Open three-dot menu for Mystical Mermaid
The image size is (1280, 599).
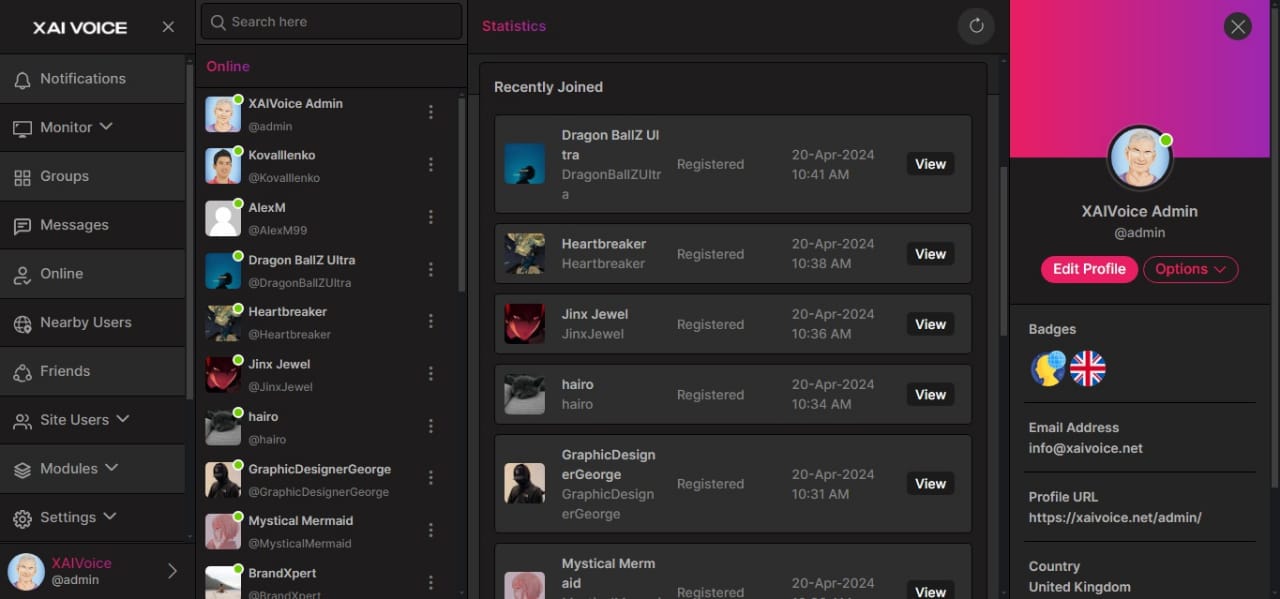coord(431,530)
